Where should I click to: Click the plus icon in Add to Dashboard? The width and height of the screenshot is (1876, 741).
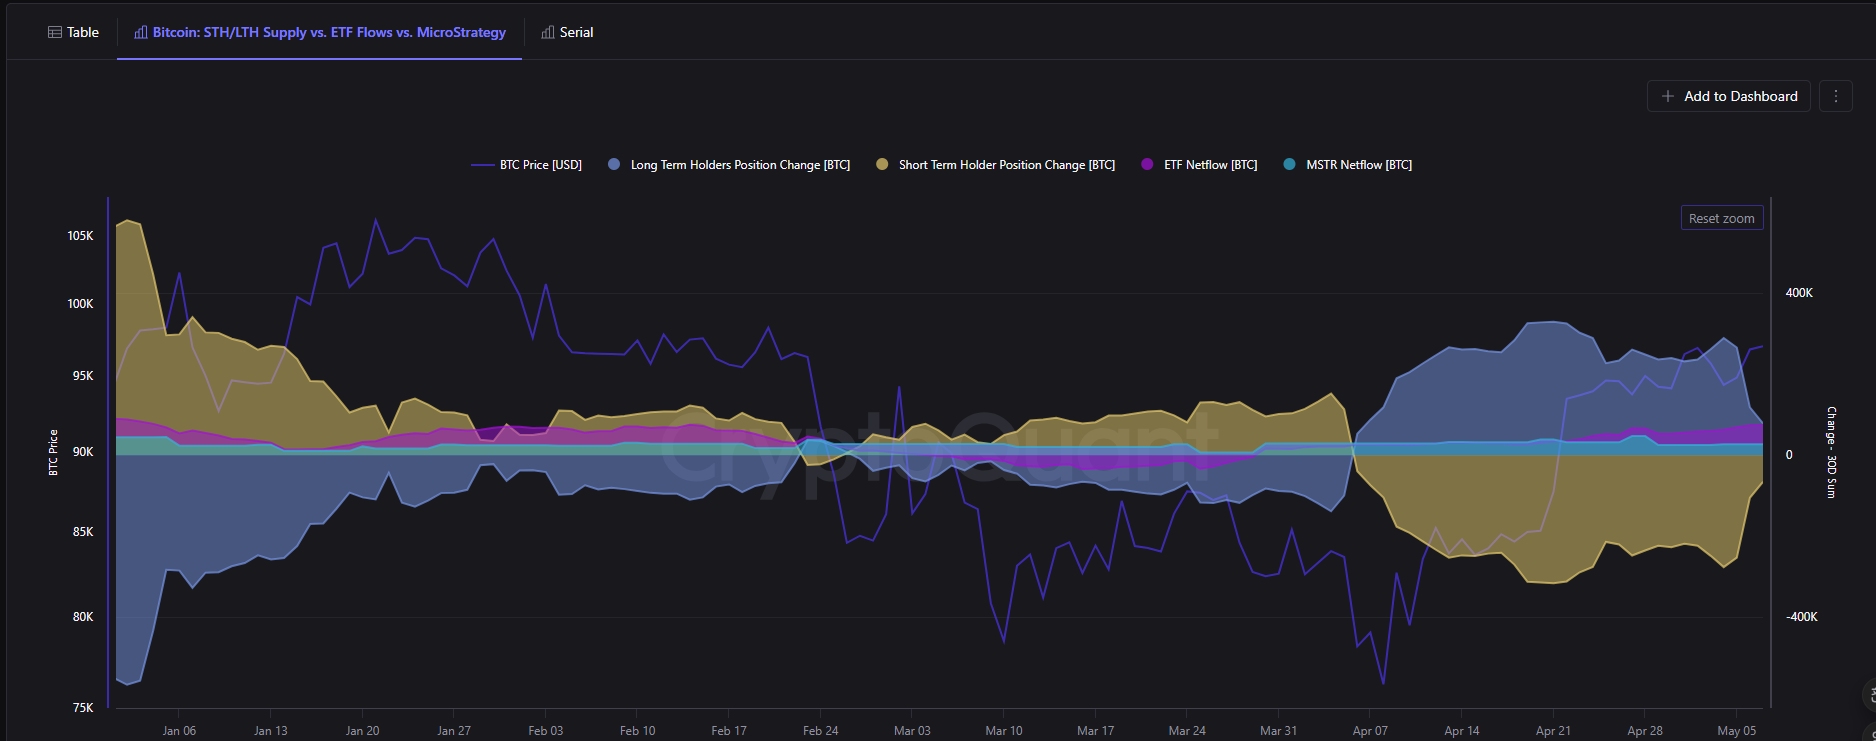[1668, 96]
